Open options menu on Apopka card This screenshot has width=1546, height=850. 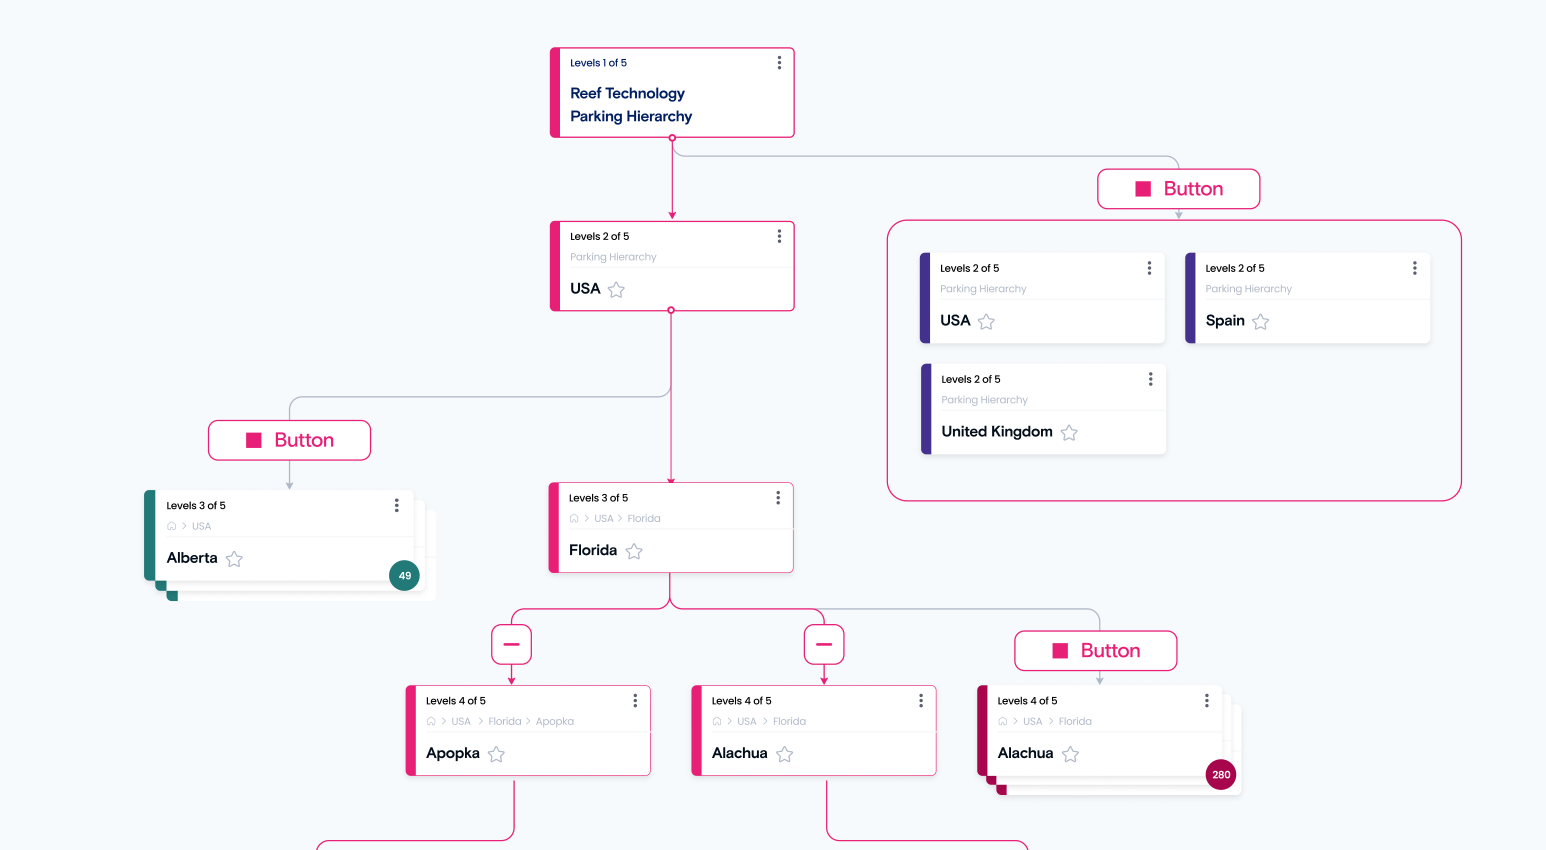click(635, 701)
